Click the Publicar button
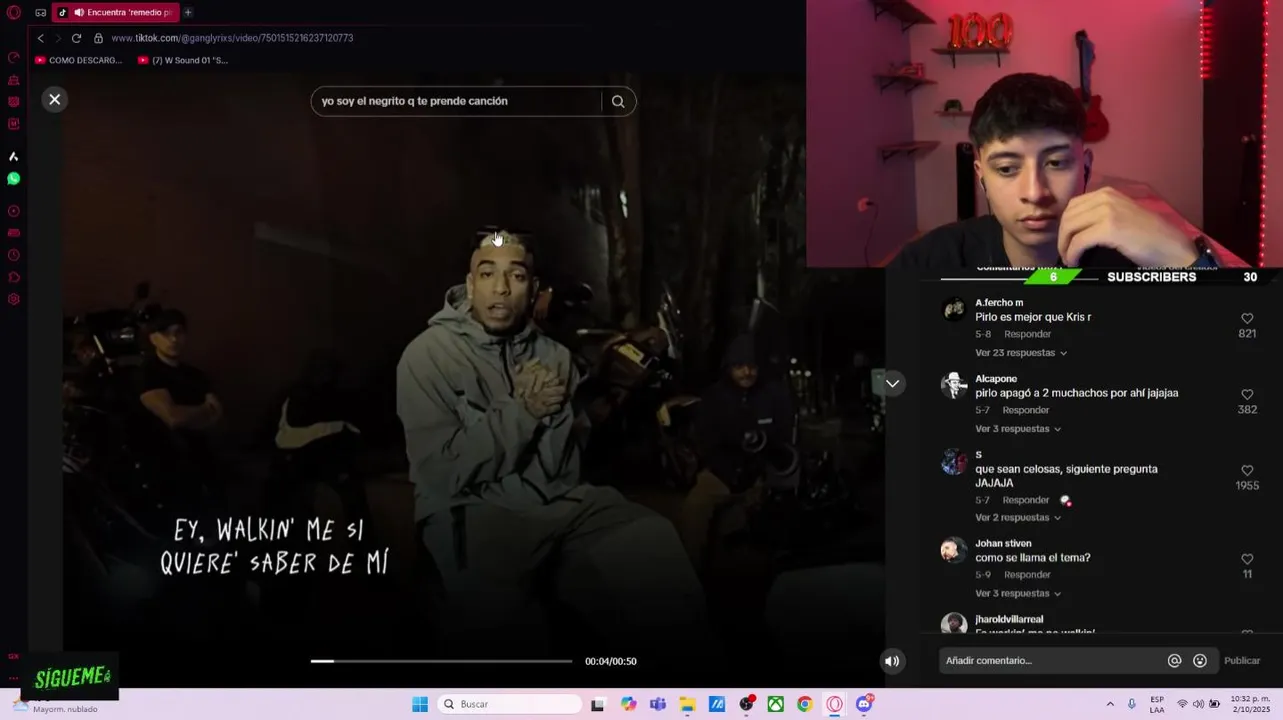This screenshot has height=720, width=1283. (1242, 661)
